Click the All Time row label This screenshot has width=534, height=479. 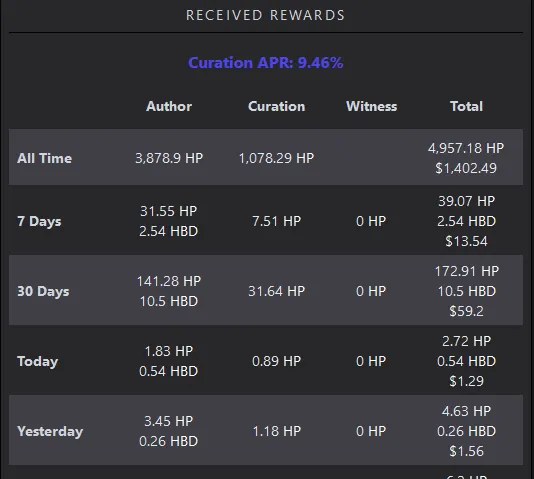45,158
